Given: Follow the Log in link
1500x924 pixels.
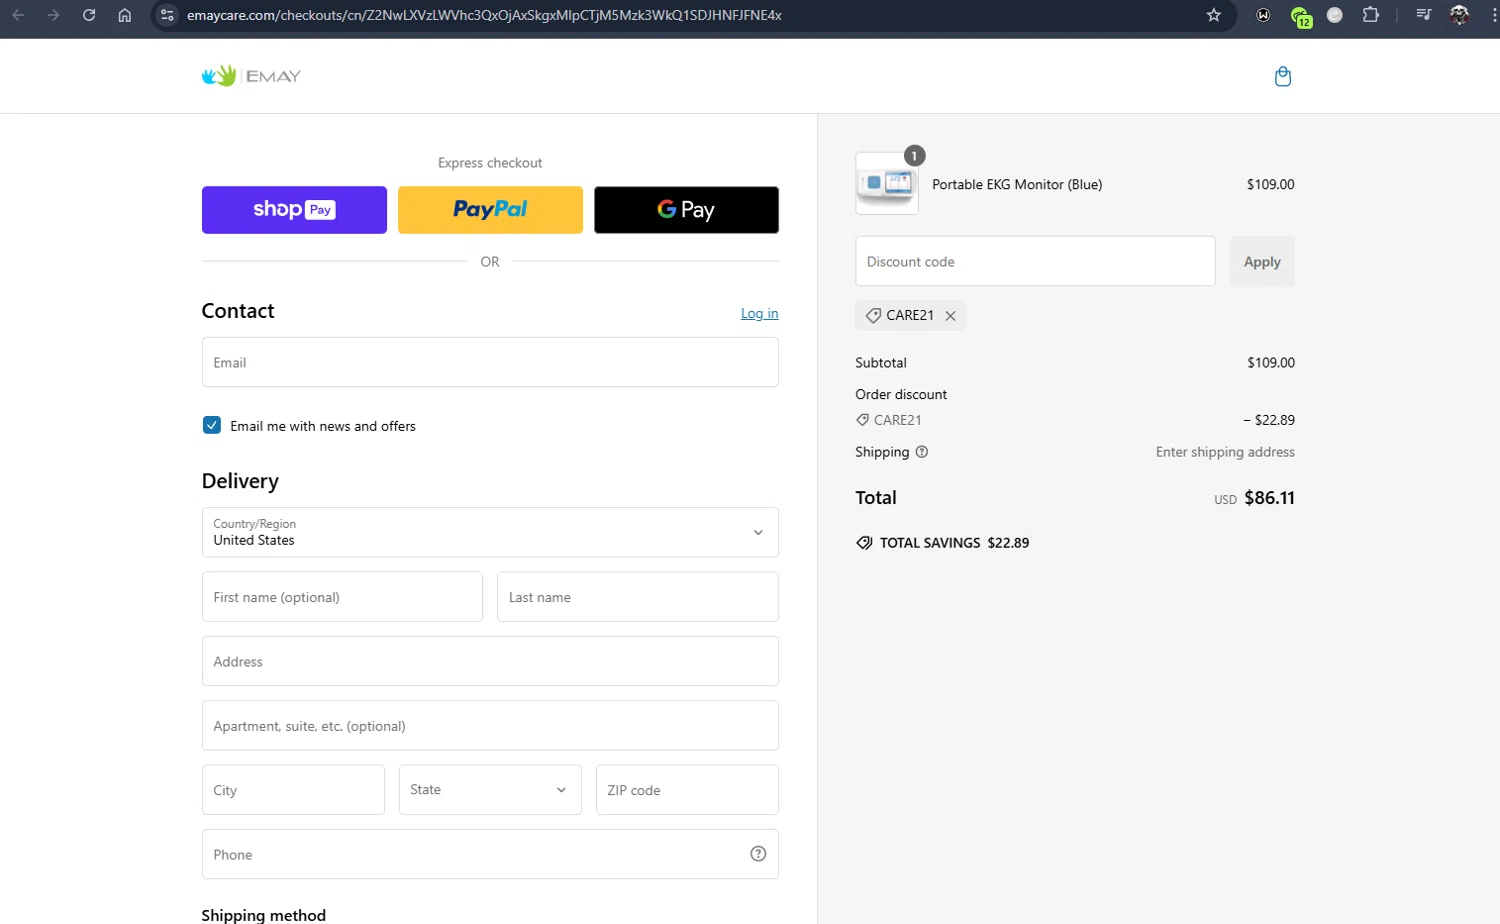Looking at the screenshot, I should point(759,314).
